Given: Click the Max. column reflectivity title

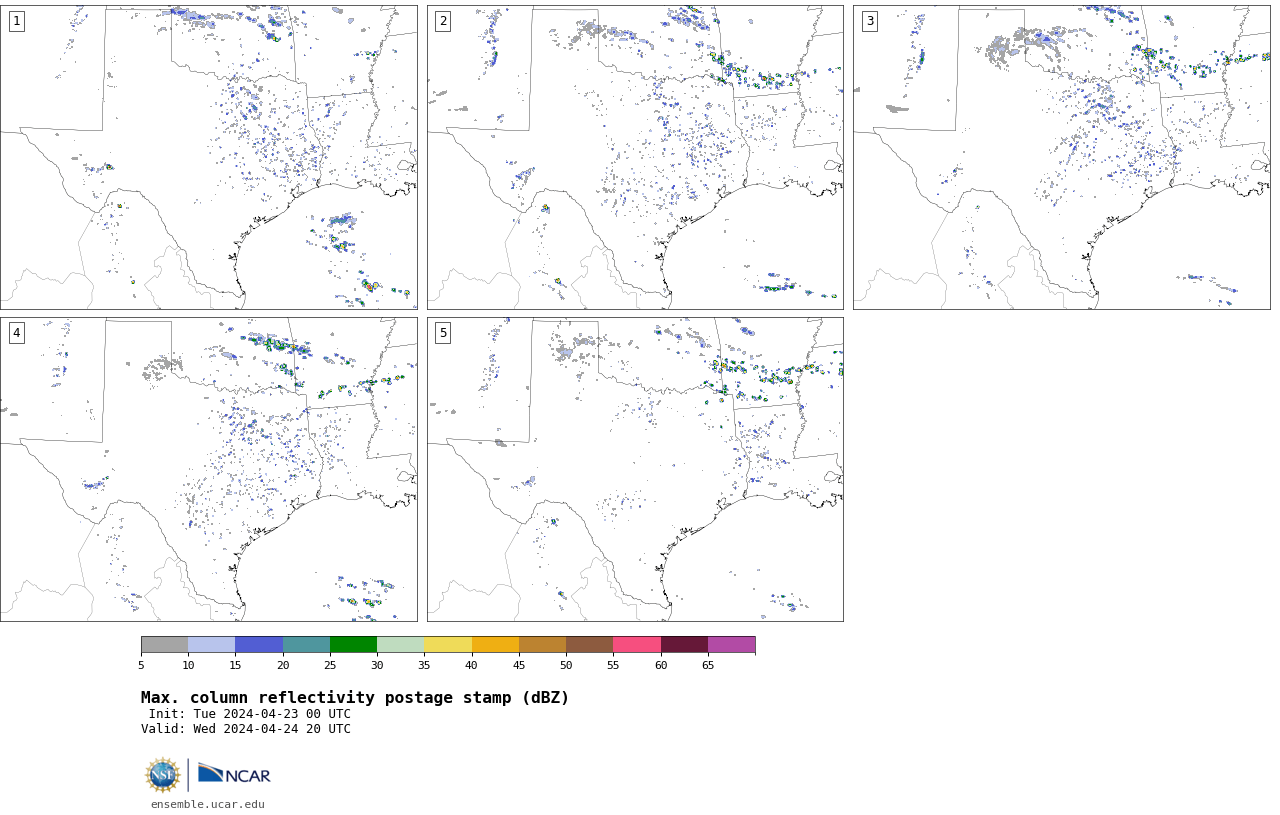Looking at the screenshot, I should click(355, 698).
